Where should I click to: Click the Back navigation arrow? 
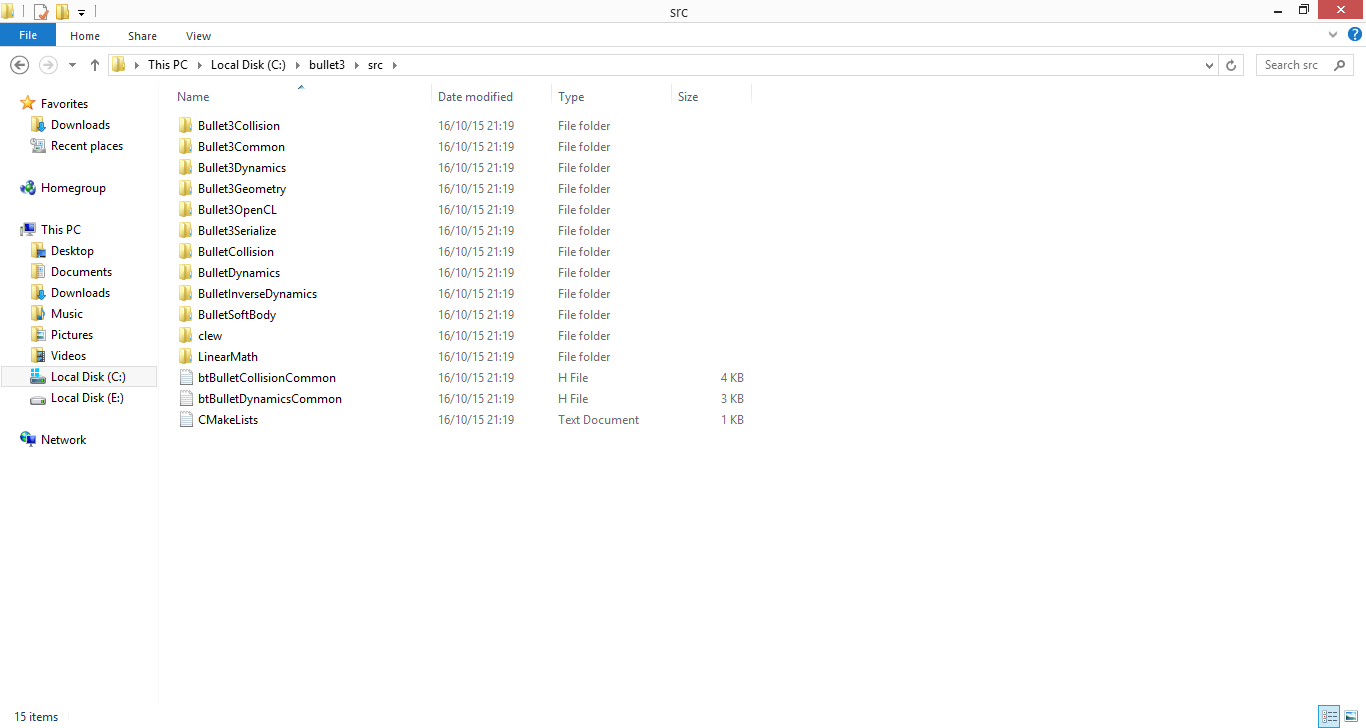pos(19,65)
